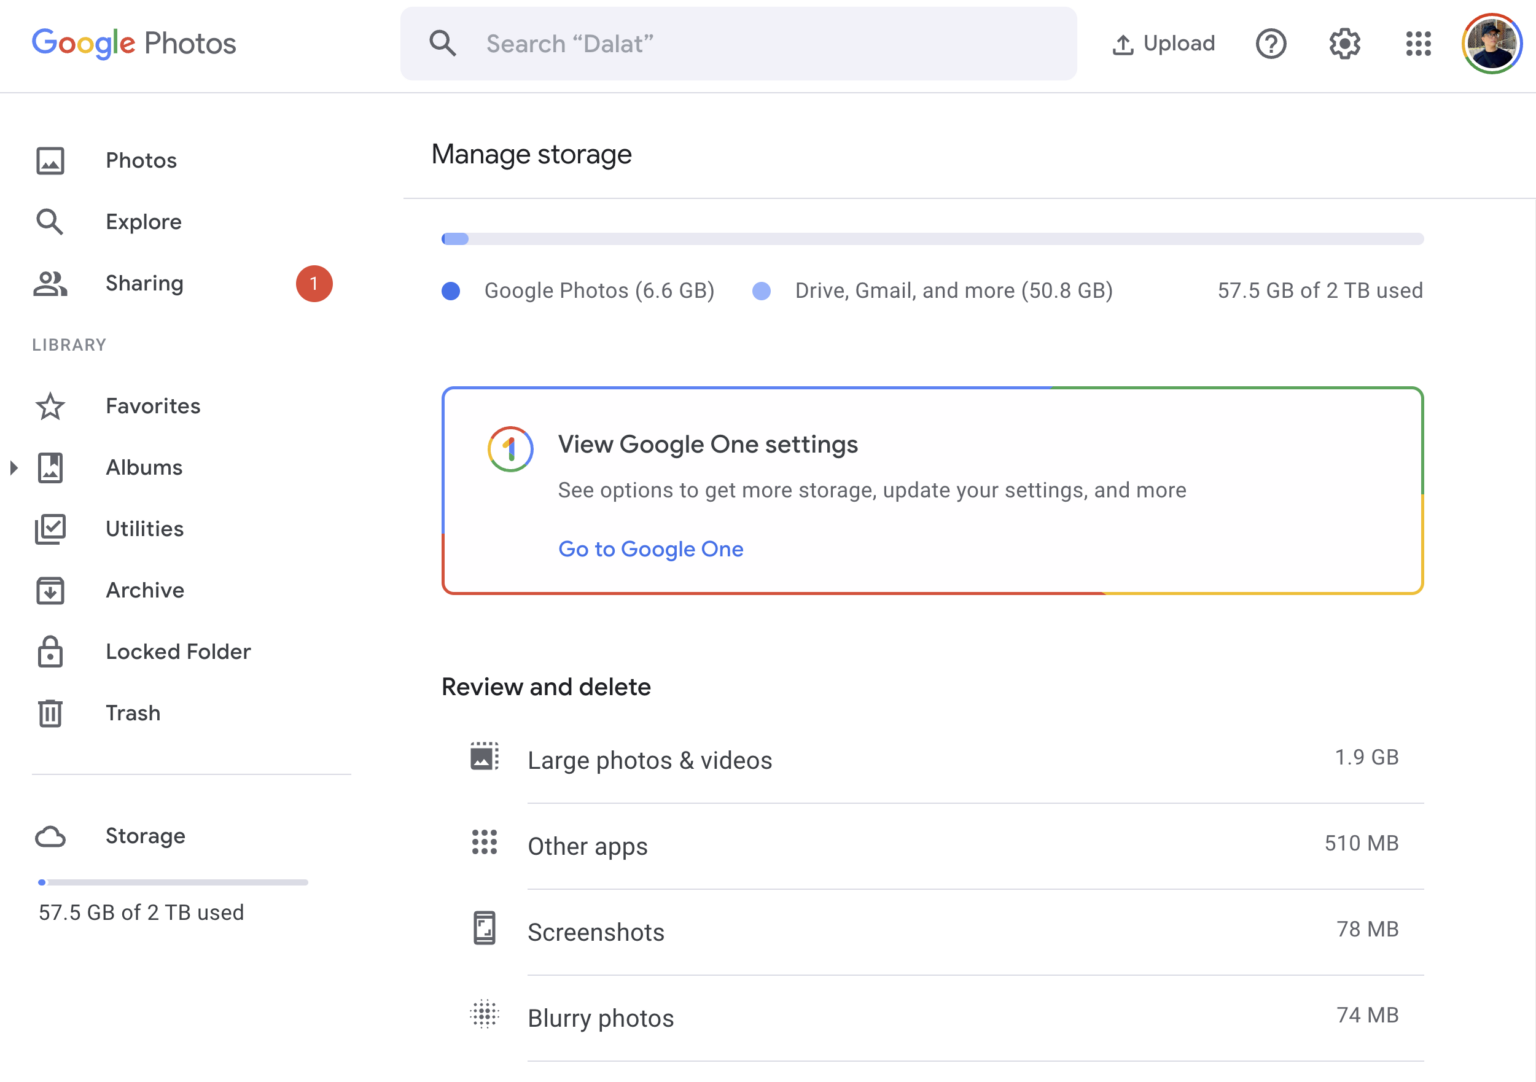Click the Blurry photos dotted icon

[x=484, y=1014]
